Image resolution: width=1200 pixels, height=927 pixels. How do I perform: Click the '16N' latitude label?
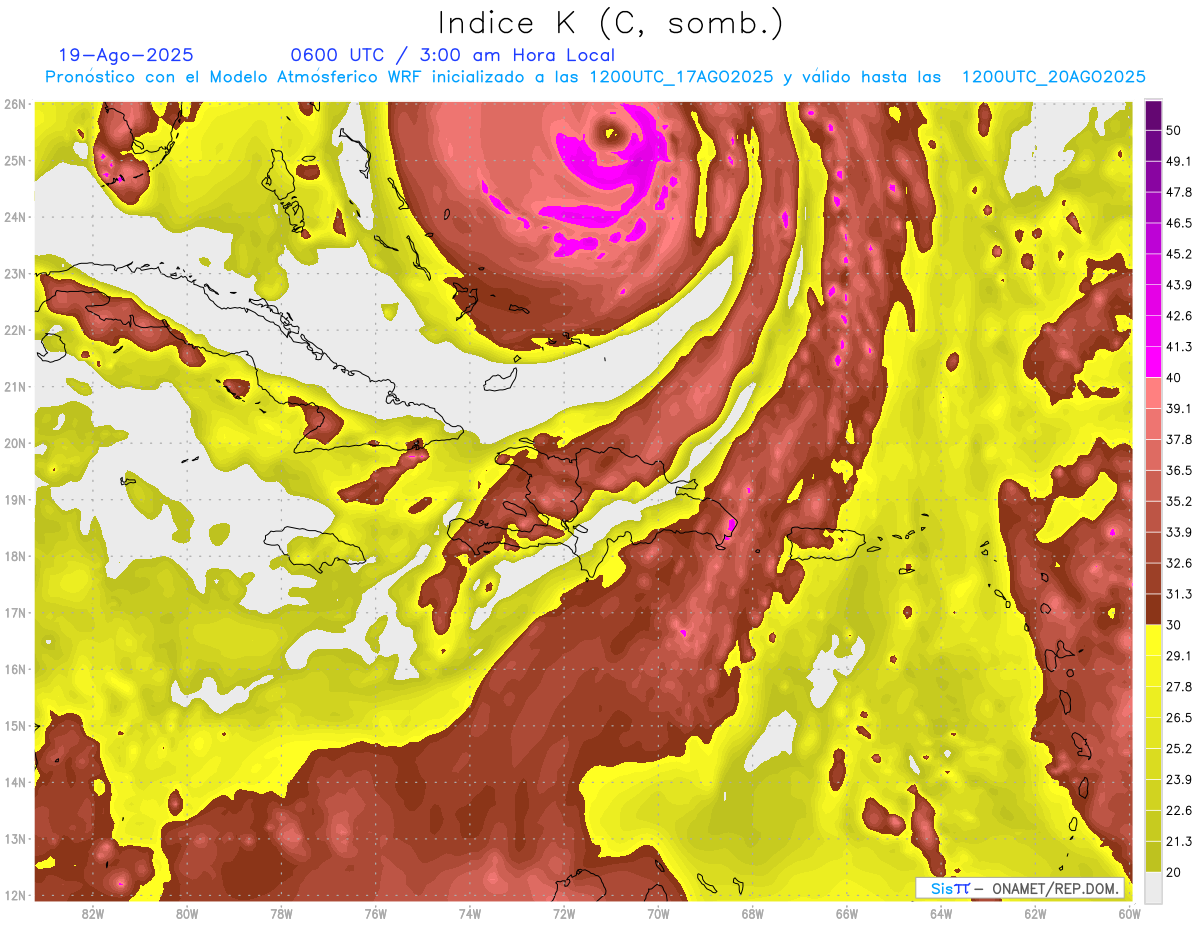[15, 669]
